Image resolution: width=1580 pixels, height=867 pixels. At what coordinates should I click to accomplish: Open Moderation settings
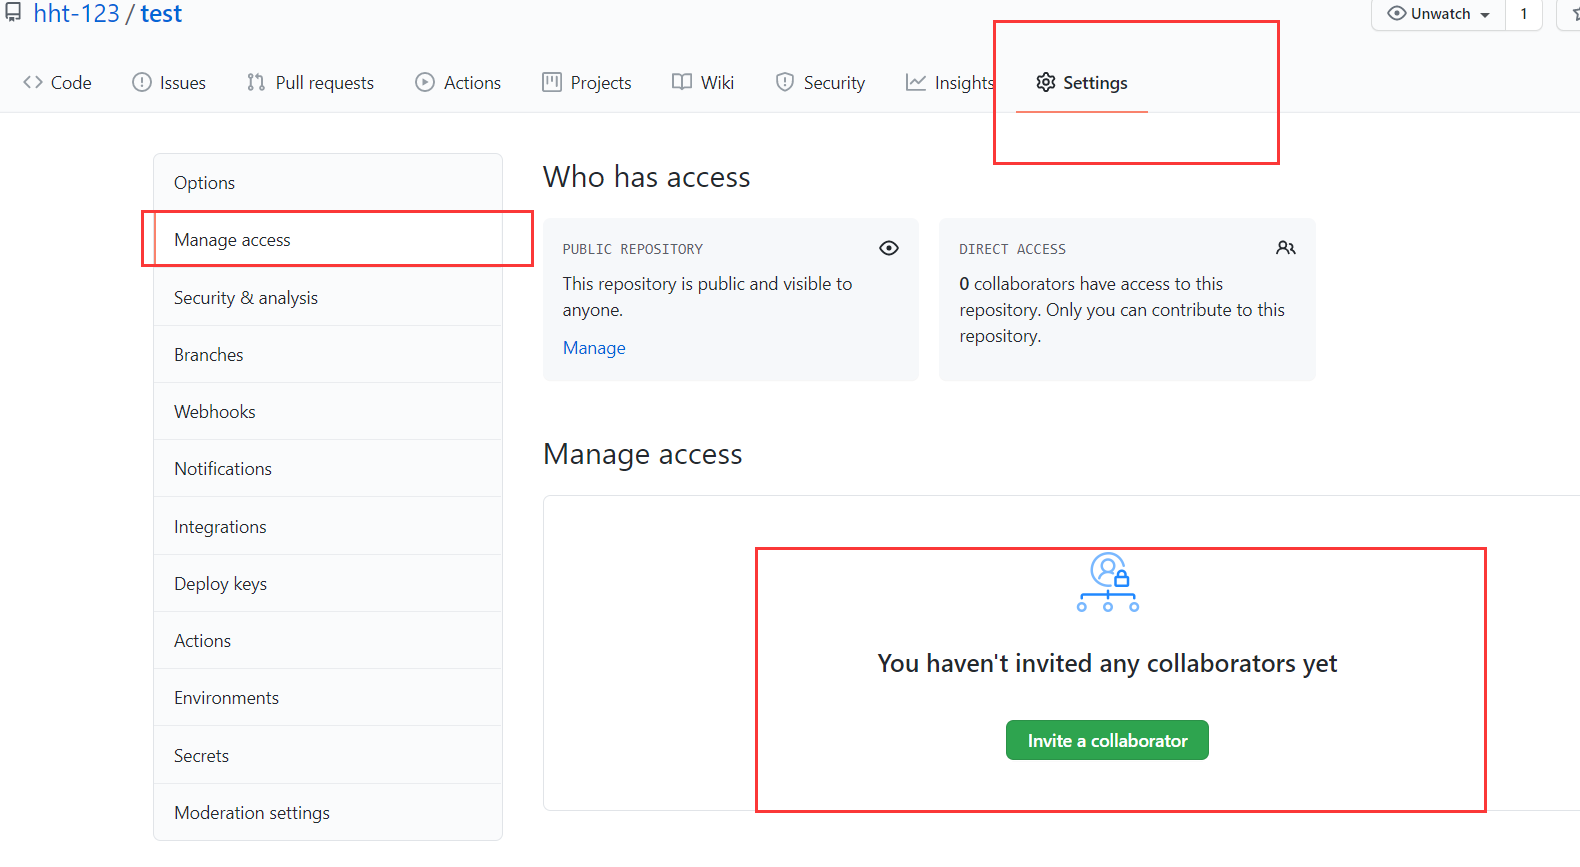coord(328,813)
